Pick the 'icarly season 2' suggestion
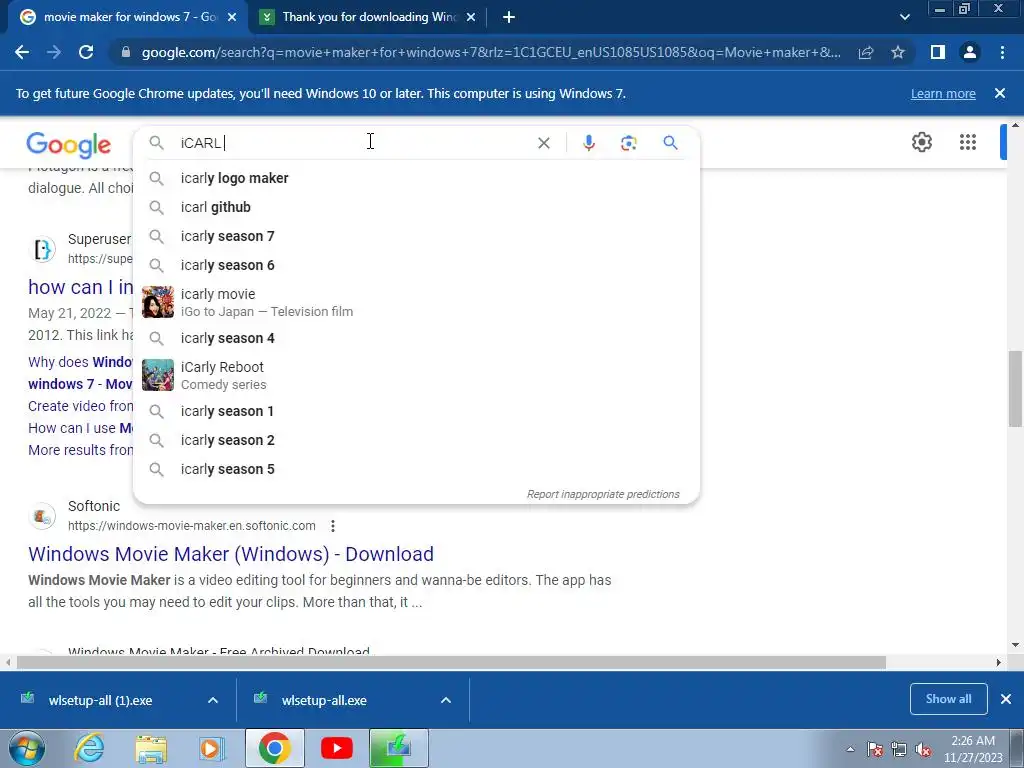 pyautogui.click(x=416, y=440)
